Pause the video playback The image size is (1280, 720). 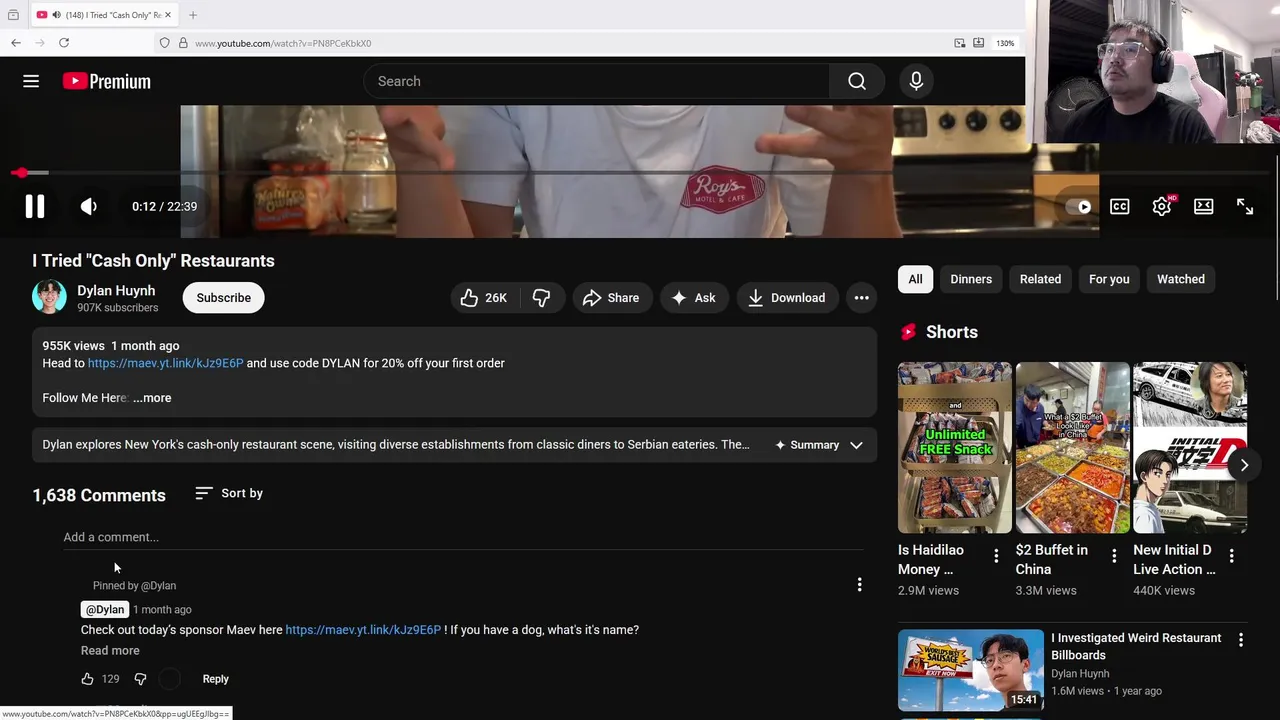pyautogui.click(x=35, y=206)
